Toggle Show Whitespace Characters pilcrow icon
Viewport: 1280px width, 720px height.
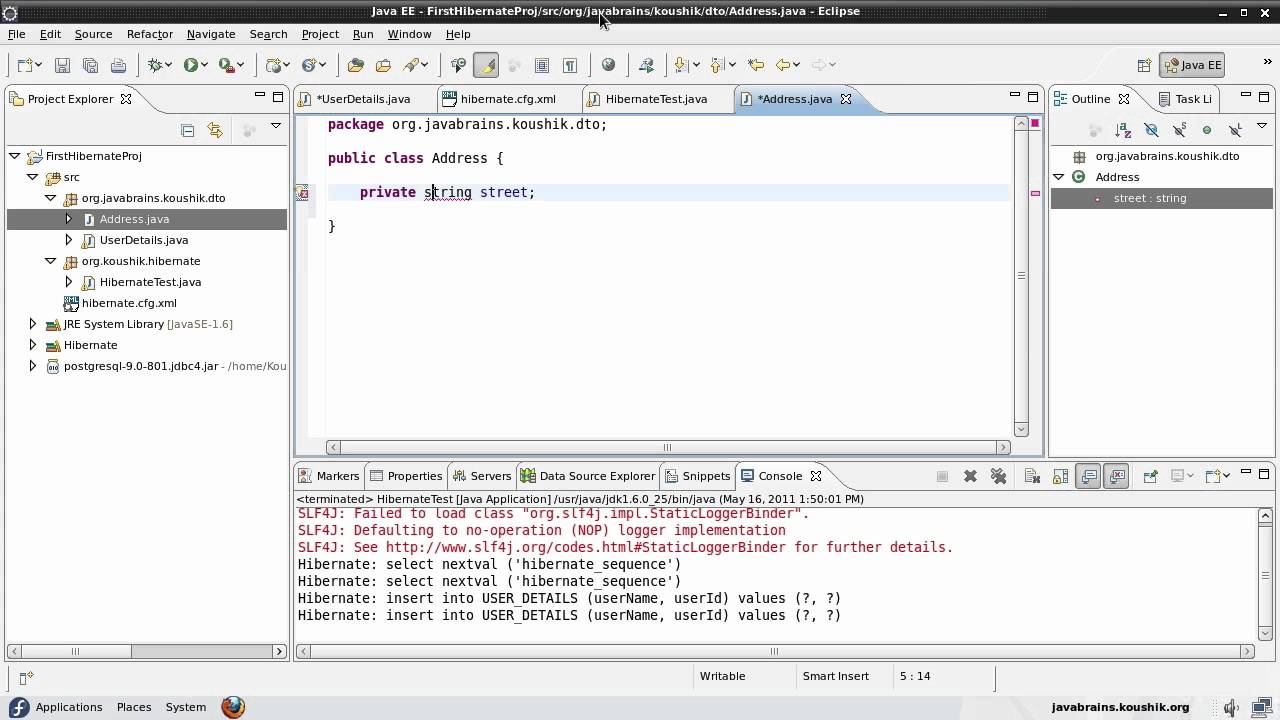(x=570, y=65)
